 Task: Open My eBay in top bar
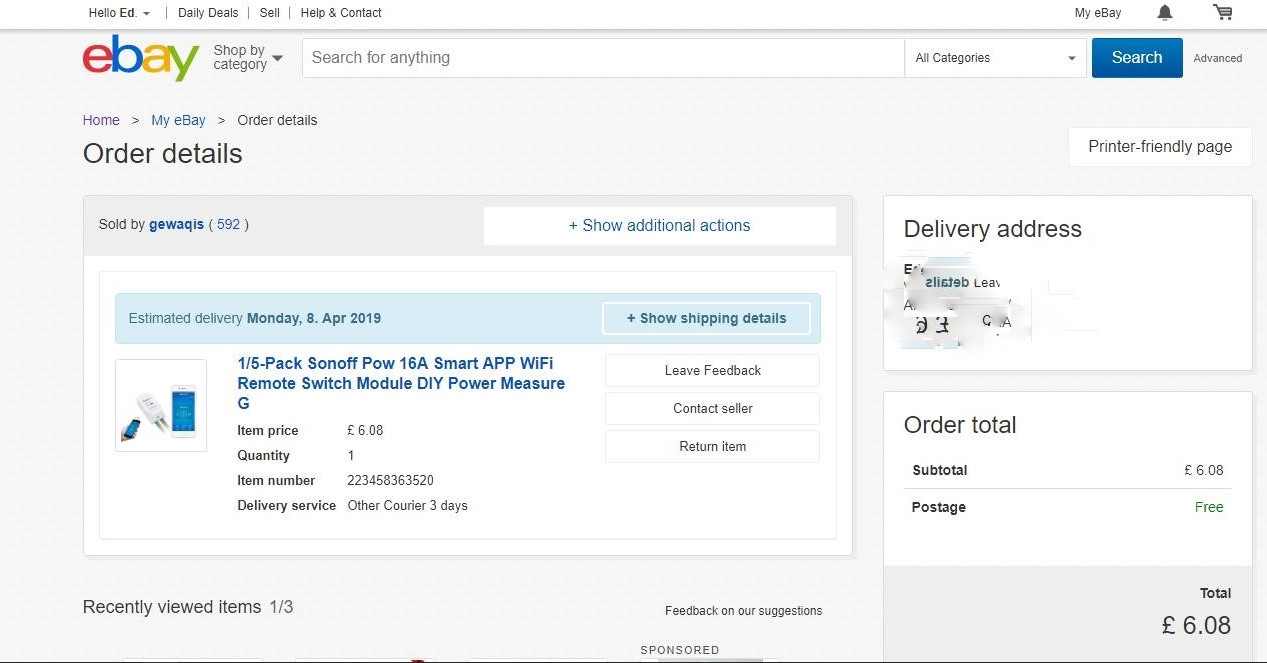(1098, 13)
